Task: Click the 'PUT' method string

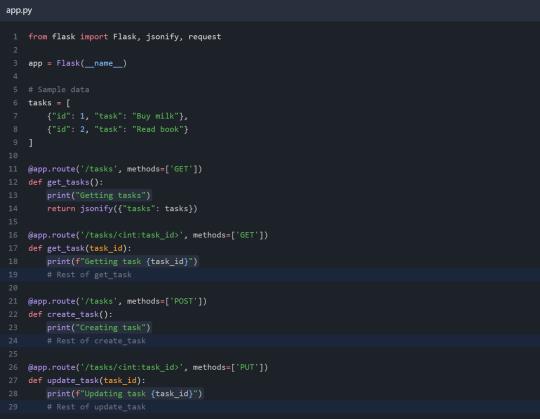Action: 247,367
